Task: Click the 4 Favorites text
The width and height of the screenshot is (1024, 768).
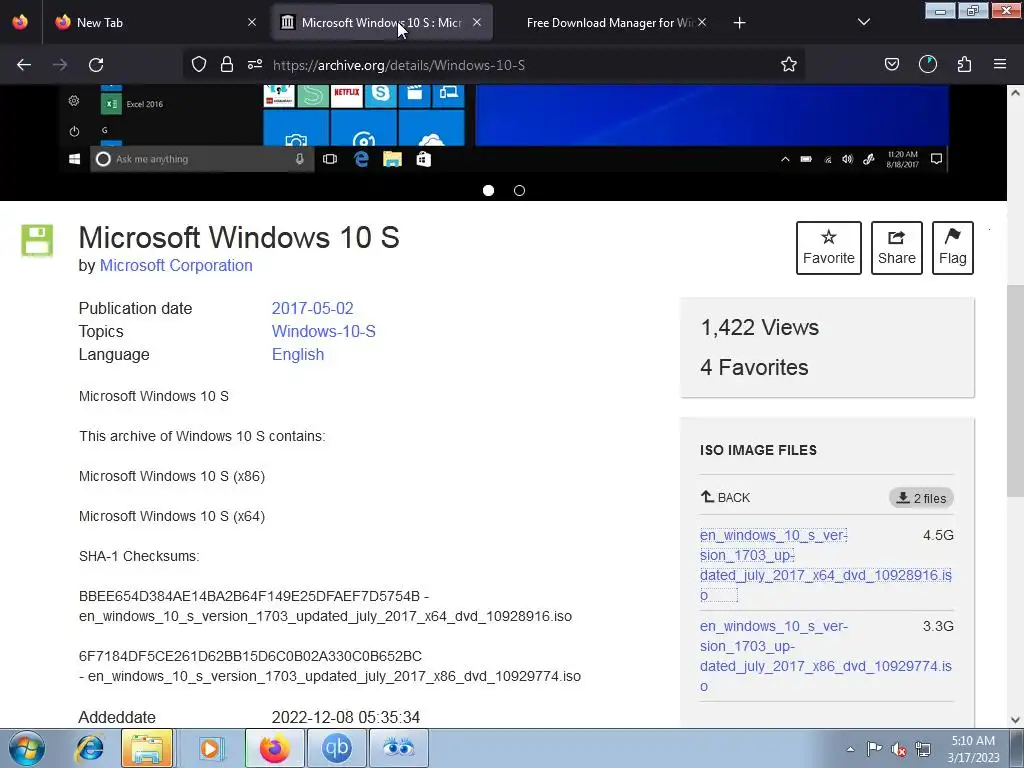Action: tap(754, 367)
